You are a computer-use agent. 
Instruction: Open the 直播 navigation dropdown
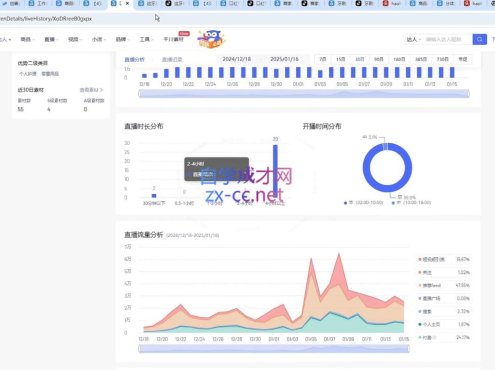[51, 39]
